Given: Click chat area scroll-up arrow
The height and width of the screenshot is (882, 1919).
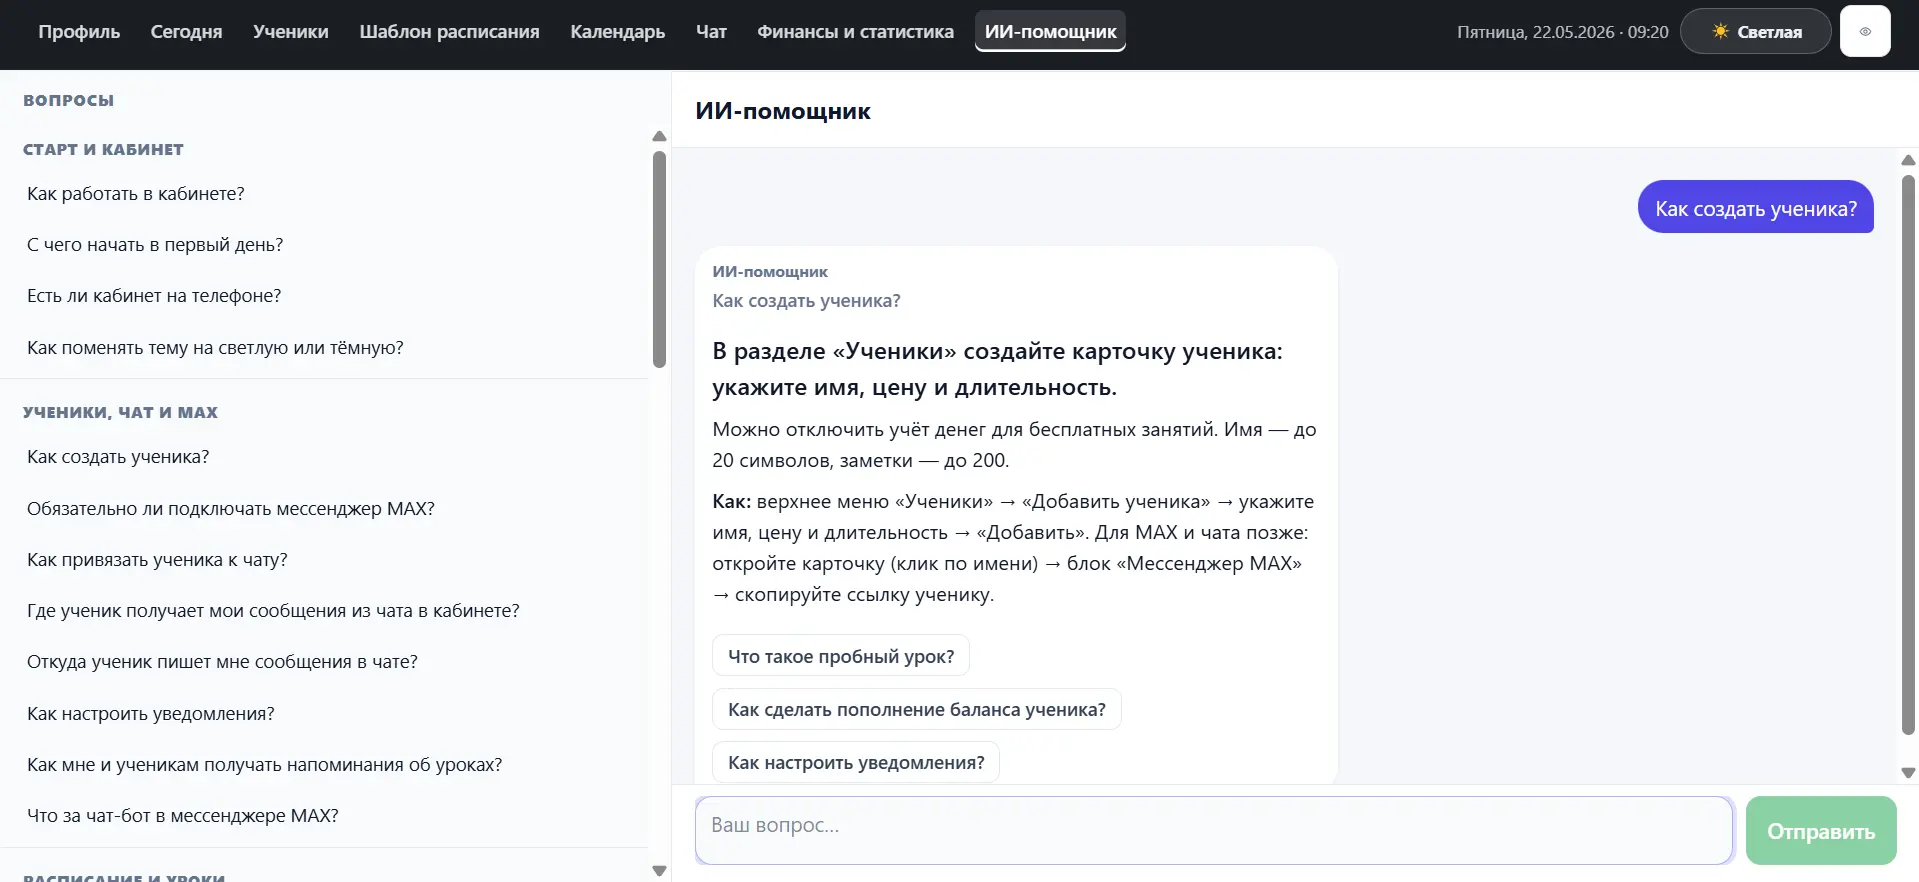Looking at the screenshot, I should pyautogui.click(x=1908, y=160).
